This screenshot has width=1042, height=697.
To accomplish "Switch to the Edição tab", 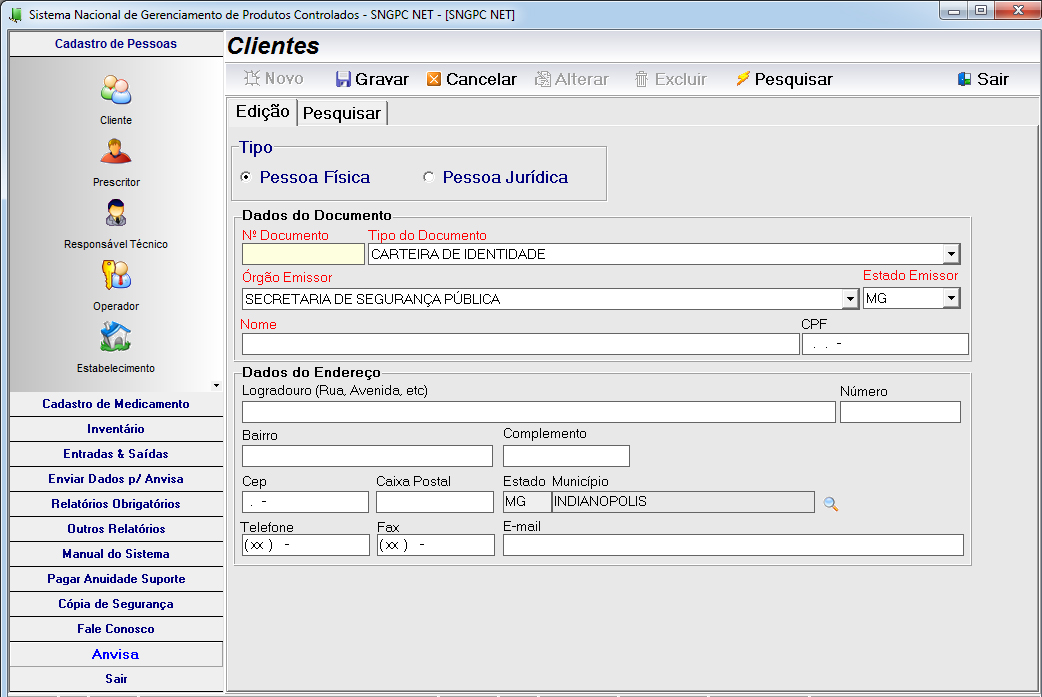I will [262, 112].
